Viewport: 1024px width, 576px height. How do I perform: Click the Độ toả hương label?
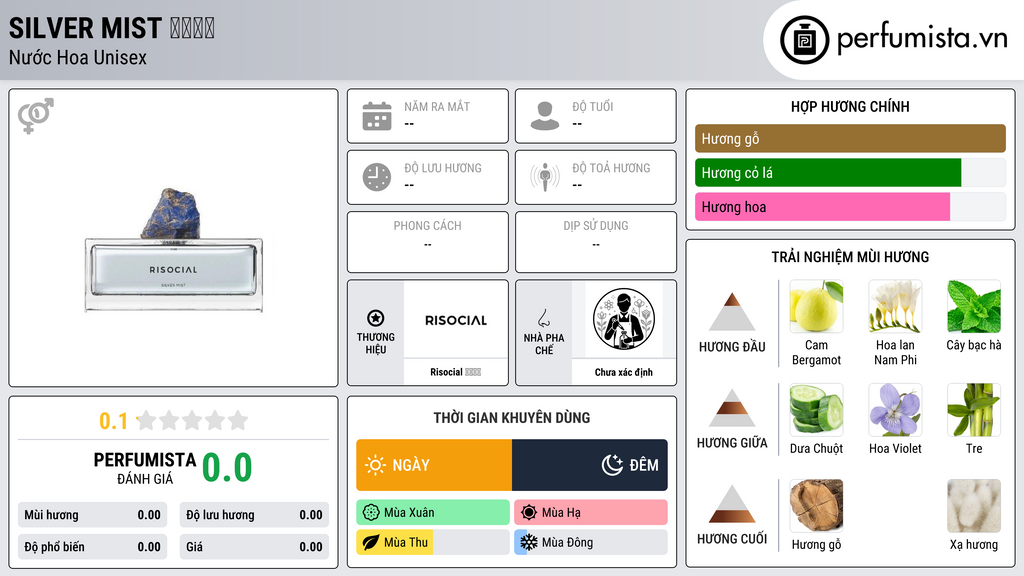[x=611, y=168]
